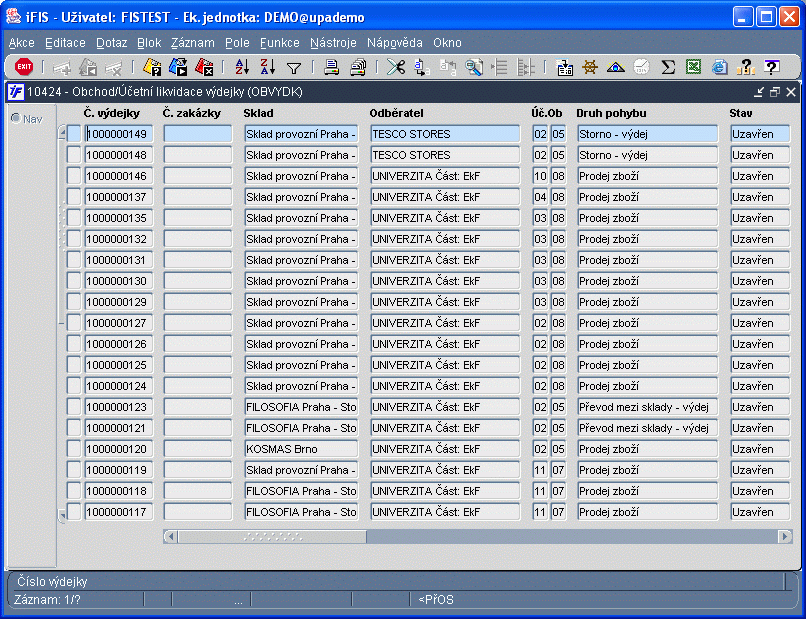Image resolution: width=806 pixels, height=619 pixels.
Task: Tick the checkbox for výdejka 1000000149
Action: click(74, 134)
